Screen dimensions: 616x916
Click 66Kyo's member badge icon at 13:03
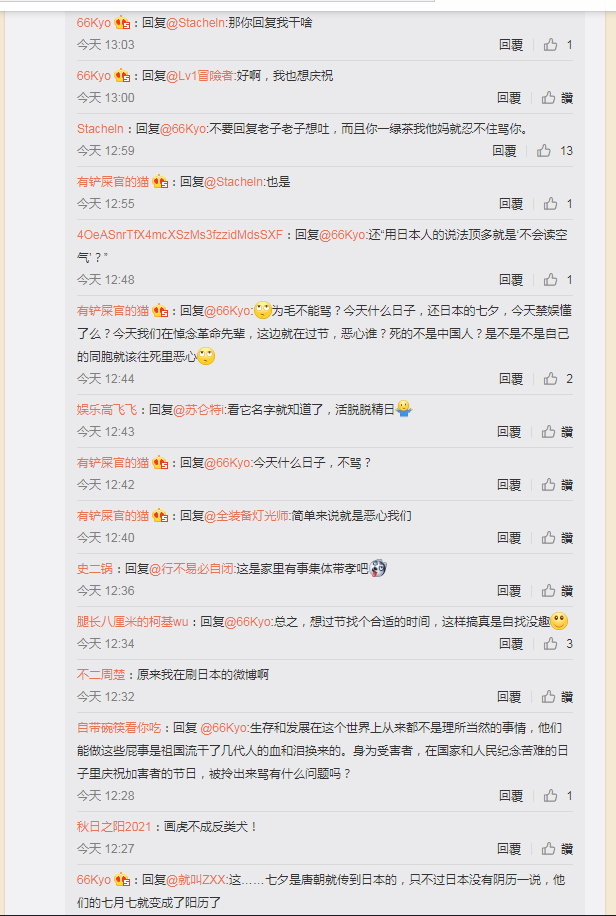pyautogui.click(x=122, y=23)
